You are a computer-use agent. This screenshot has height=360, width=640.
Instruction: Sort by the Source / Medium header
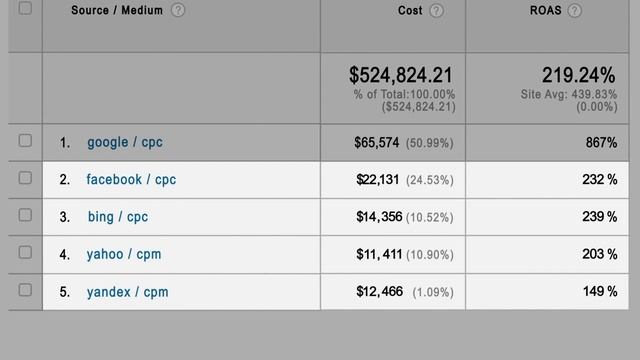[117, 10]
